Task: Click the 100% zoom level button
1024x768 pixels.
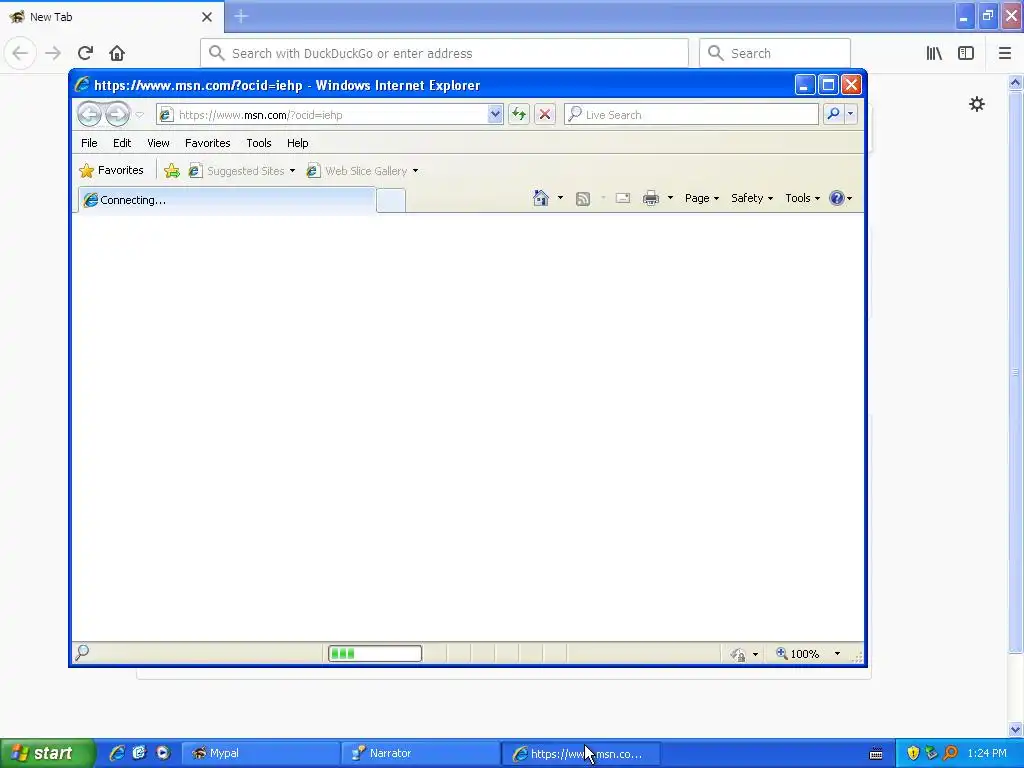Action: coord(797,654)
